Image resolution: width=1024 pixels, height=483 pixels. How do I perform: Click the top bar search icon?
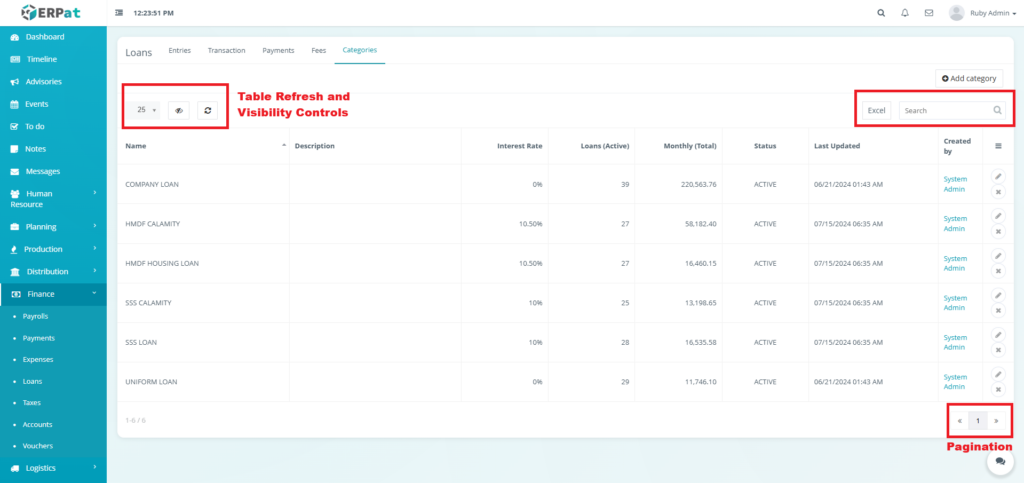pyautogui.click(x=881, y=13)
